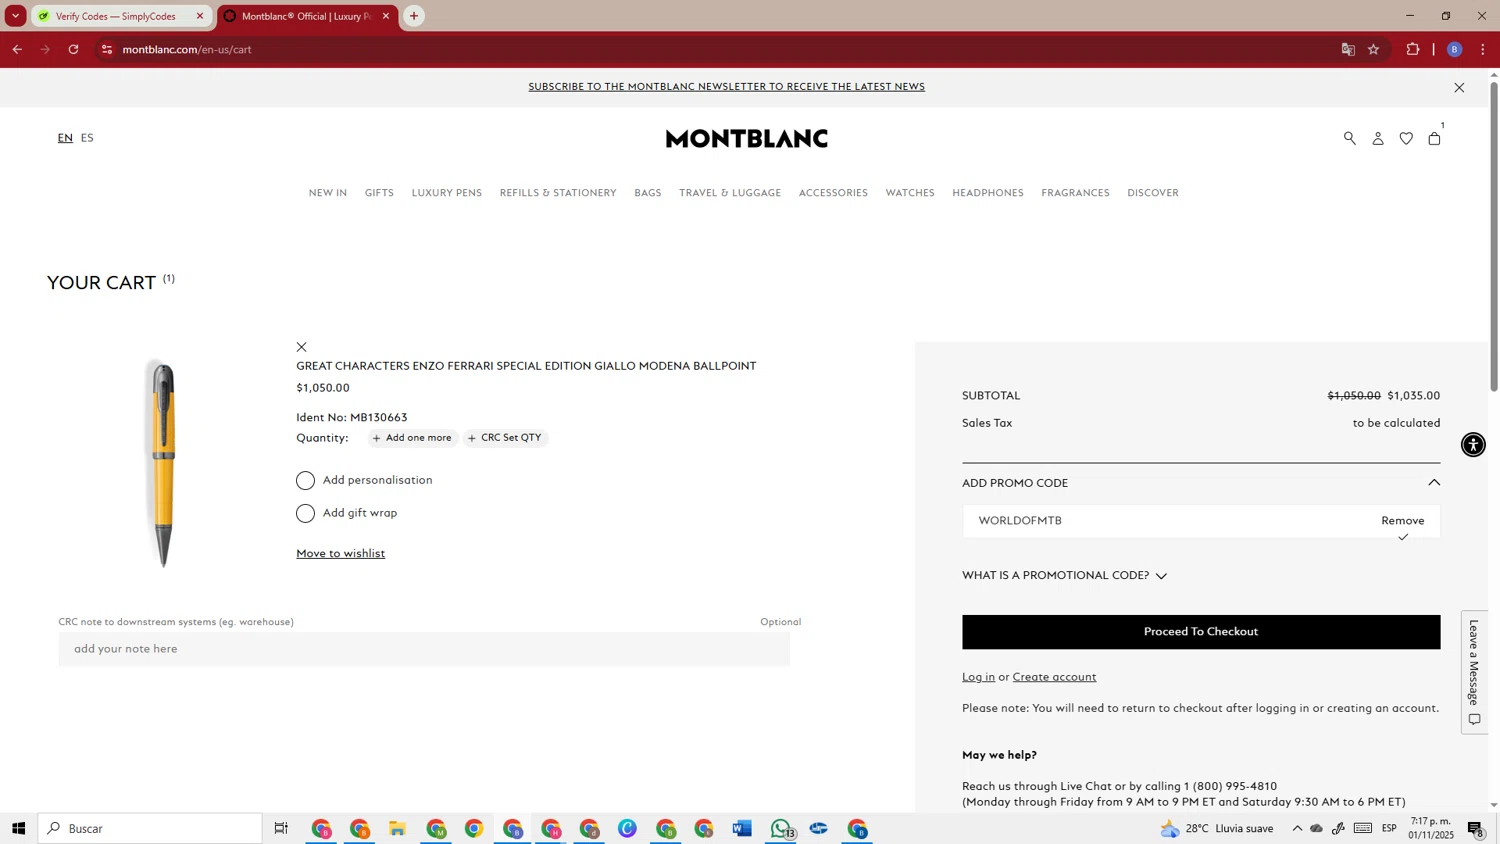The width and height of the screenshot is (1500, 844).
Task: Open Great Characters Enzo Ferrari product title
Action: click(x=526, y=366)
